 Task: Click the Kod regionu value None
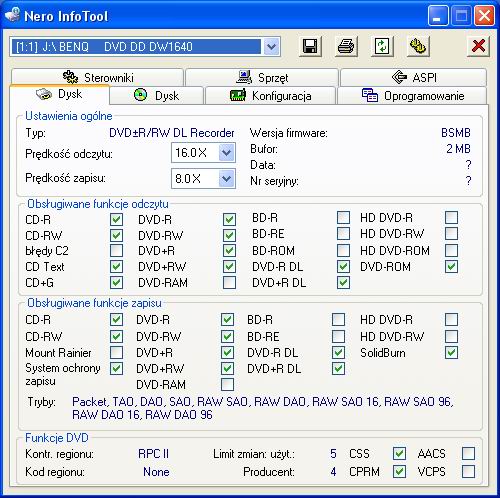click(x=156, y=472)
